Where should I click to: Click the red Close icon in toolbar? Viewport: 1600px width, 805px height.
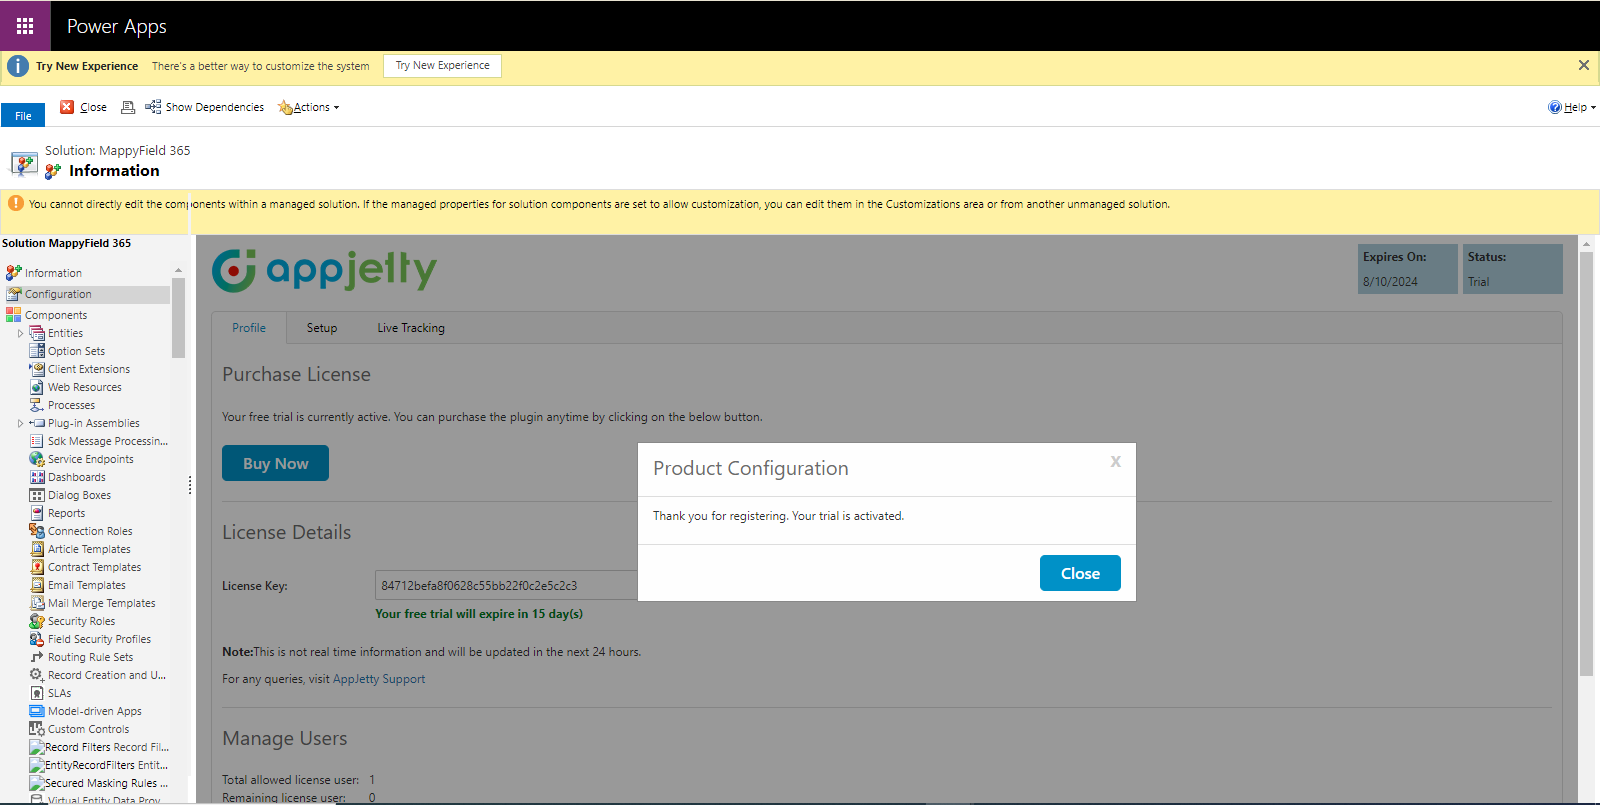[x=67, y=107]
